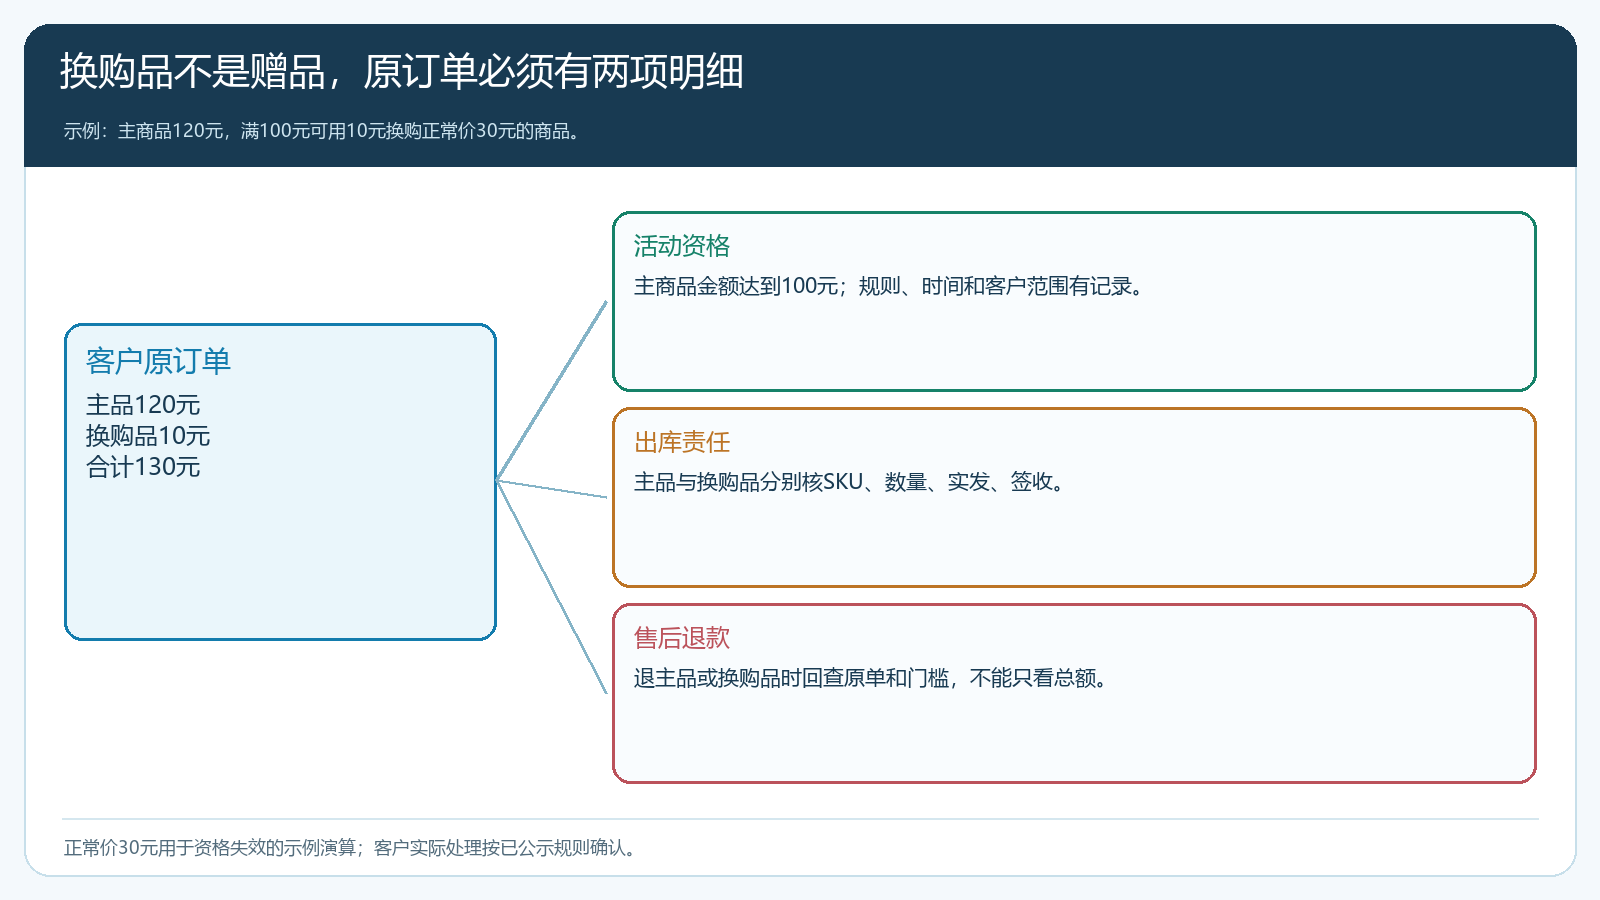This screenshot has height=900, width=1600.
Task: Click the 活动资格 card heading
Action: coord(682,246)
